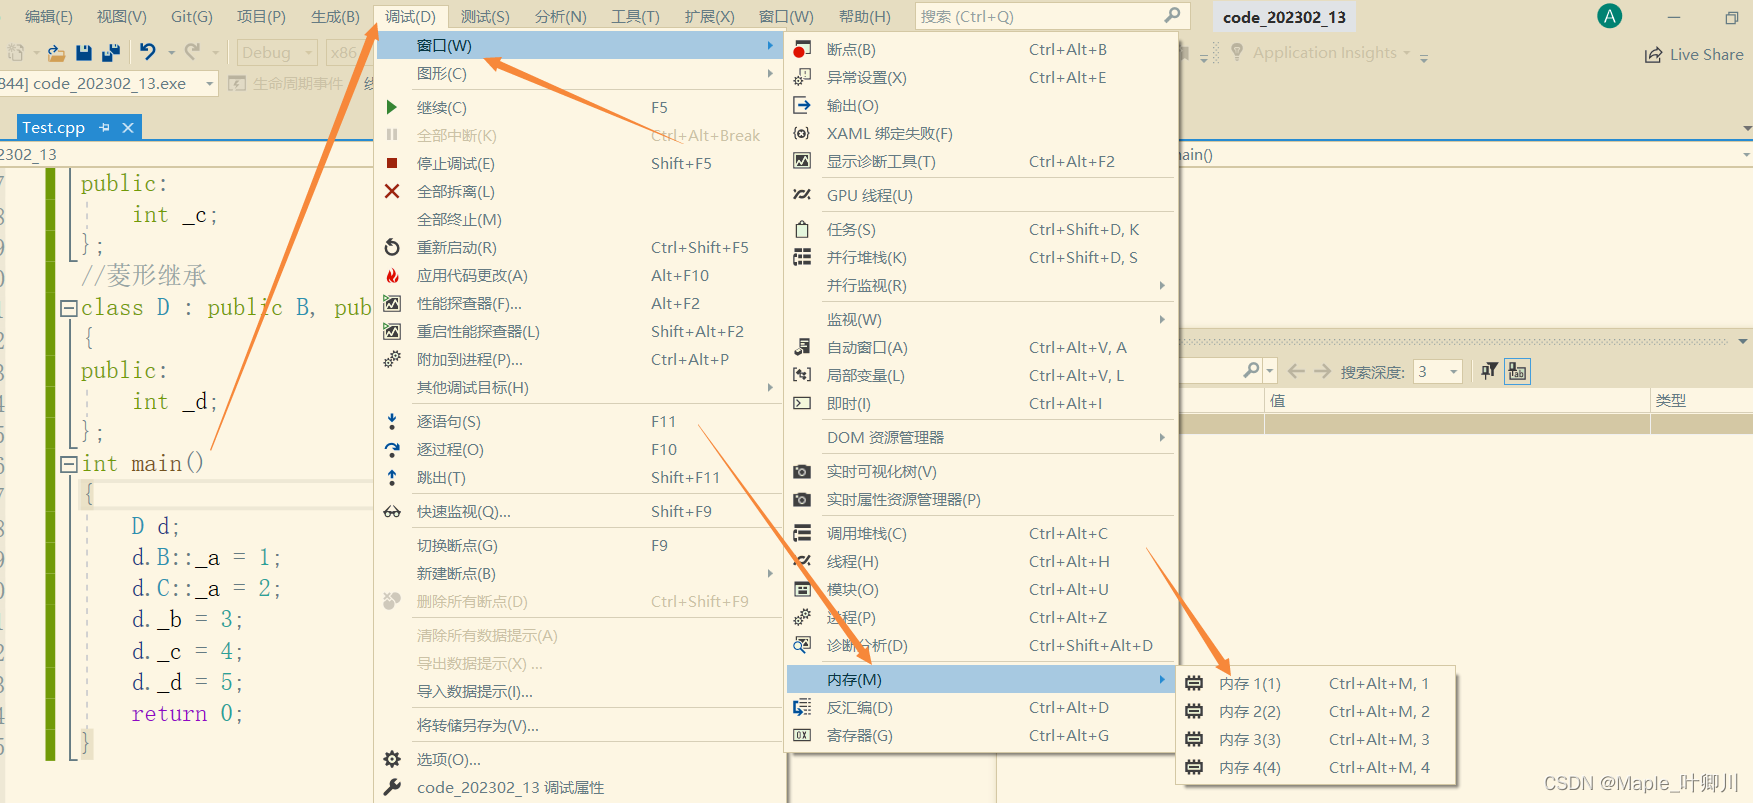Viewport: 1753px width, 803px height.
Task: Click the Undo arrow in the toolbar
Action: pyautogui.click(x=148, y=52)
